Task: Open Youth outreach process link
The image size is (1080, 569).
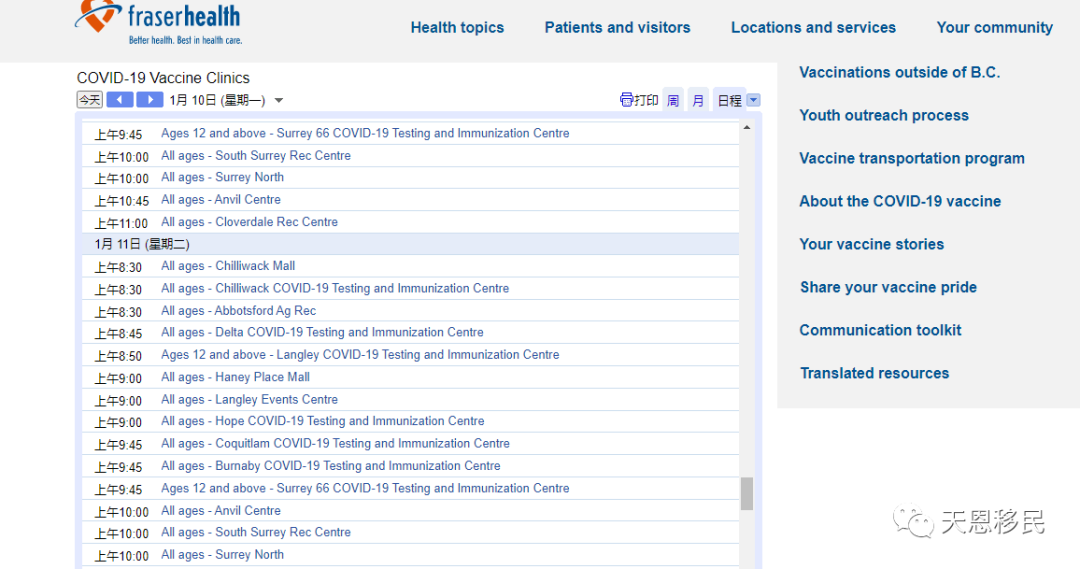Action: (884, 116)
